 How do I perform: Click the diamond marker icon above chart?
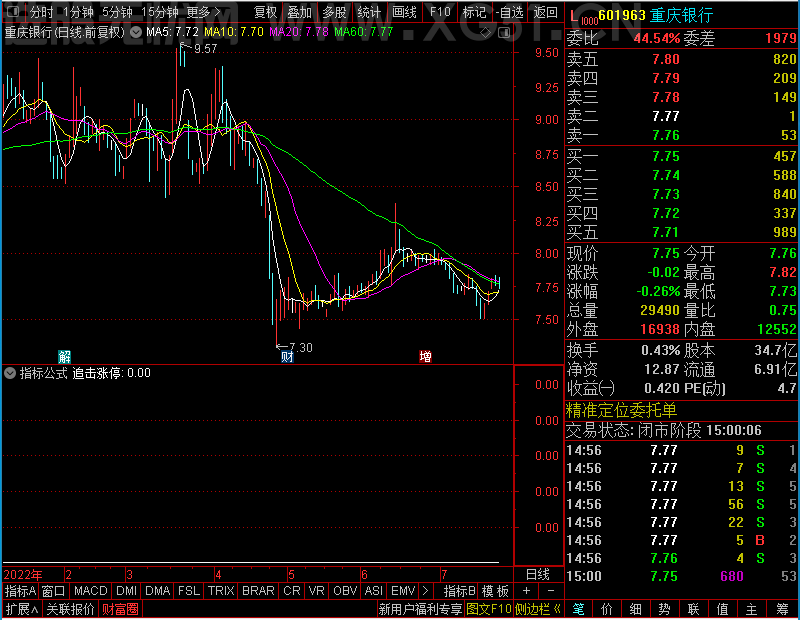pyautogui.click(x=486, y=33)
